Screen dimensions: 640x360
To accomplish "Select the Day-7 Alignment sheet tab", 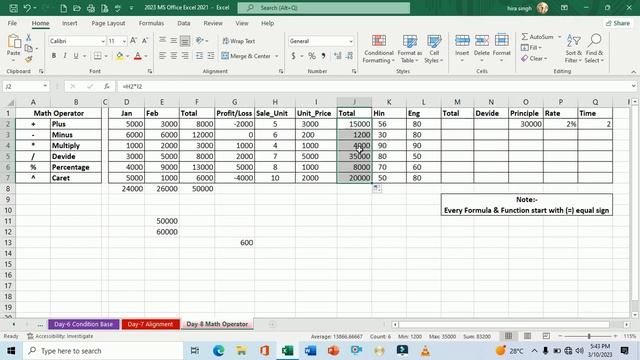I will pyautogui.click(x=150, y=324).
